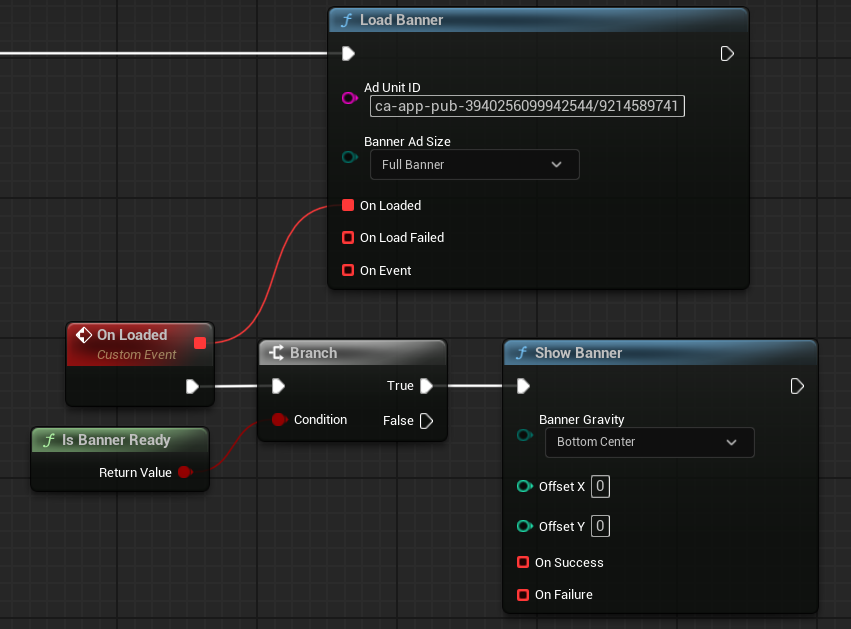Click the Ad Unit ID string pin
Viewport: 851px width, 629px height.
(348, 98)
